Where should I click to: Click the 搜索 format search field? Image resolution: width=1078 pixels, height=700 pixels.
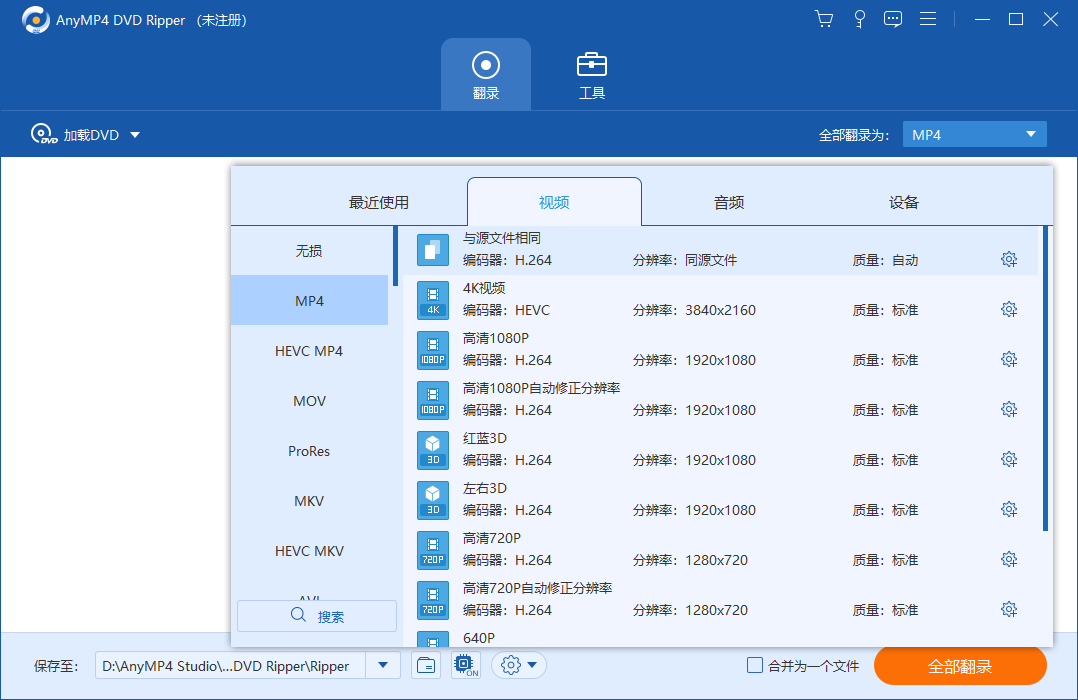[317, 616]
